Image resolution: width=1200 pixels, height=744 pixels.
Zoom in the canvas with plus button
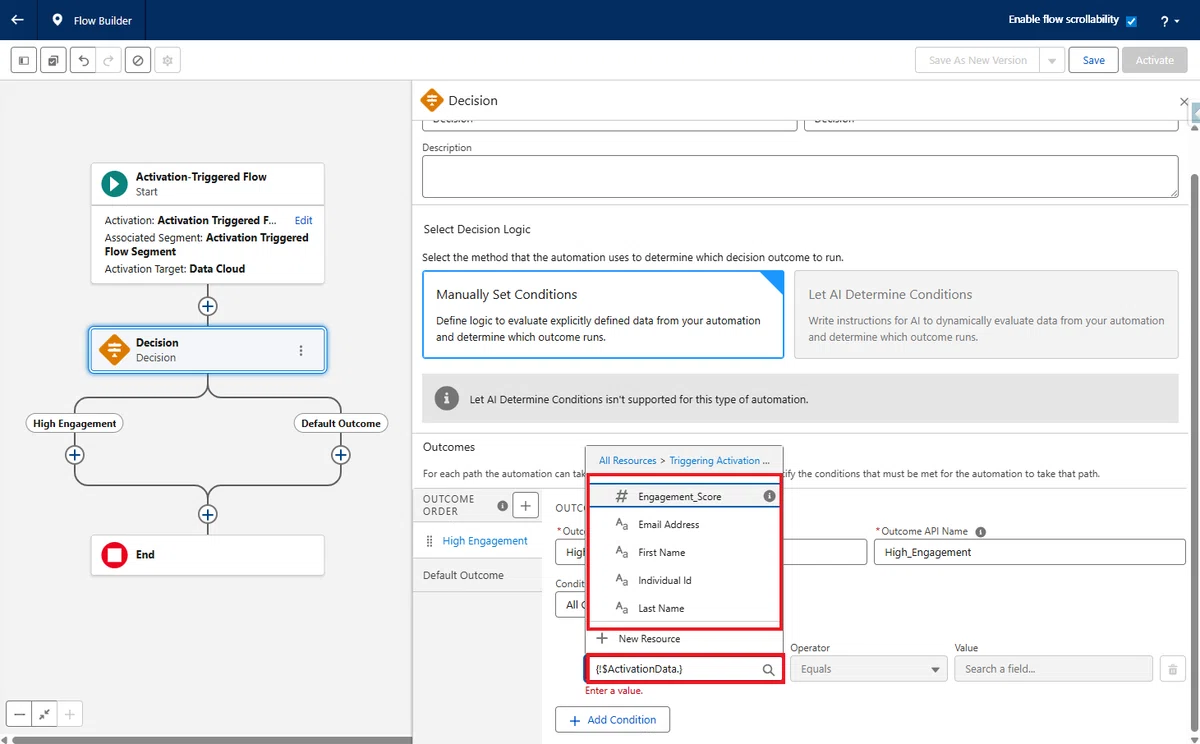pyautogui.click(x=69, y=714)
